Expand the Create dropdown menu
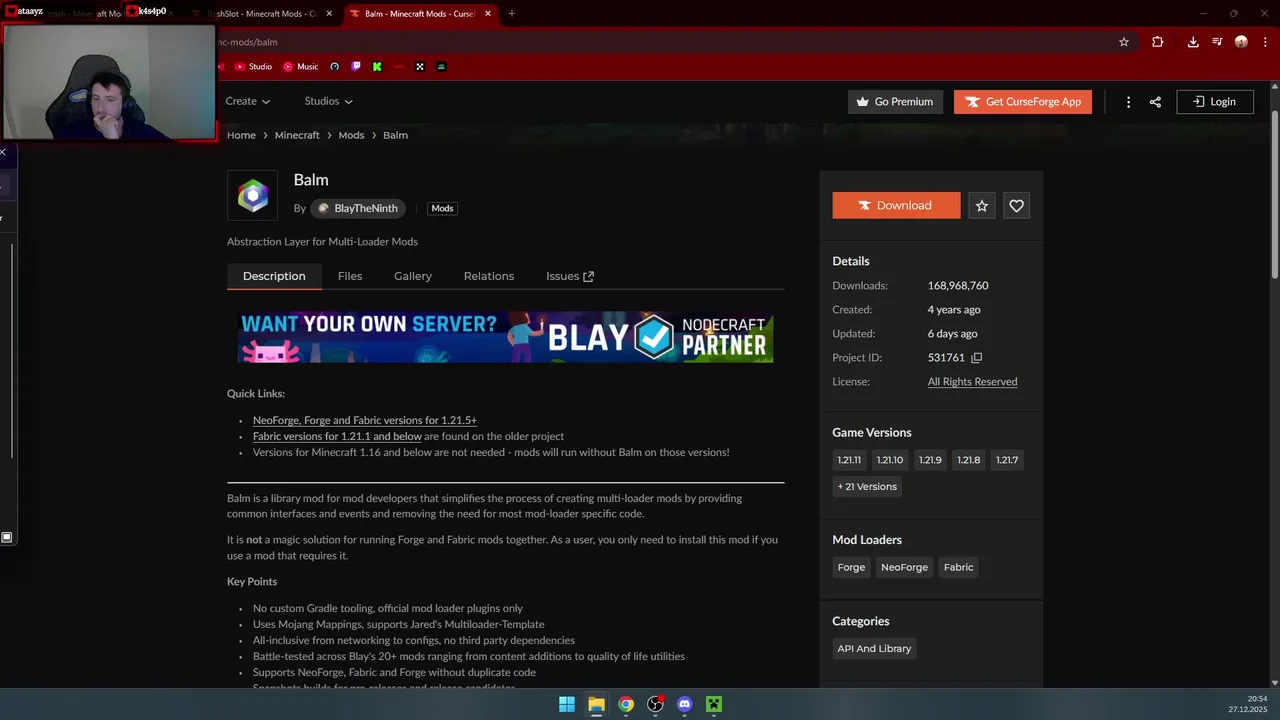This screenshot has height=720, width=1280. tap(248, 101)
